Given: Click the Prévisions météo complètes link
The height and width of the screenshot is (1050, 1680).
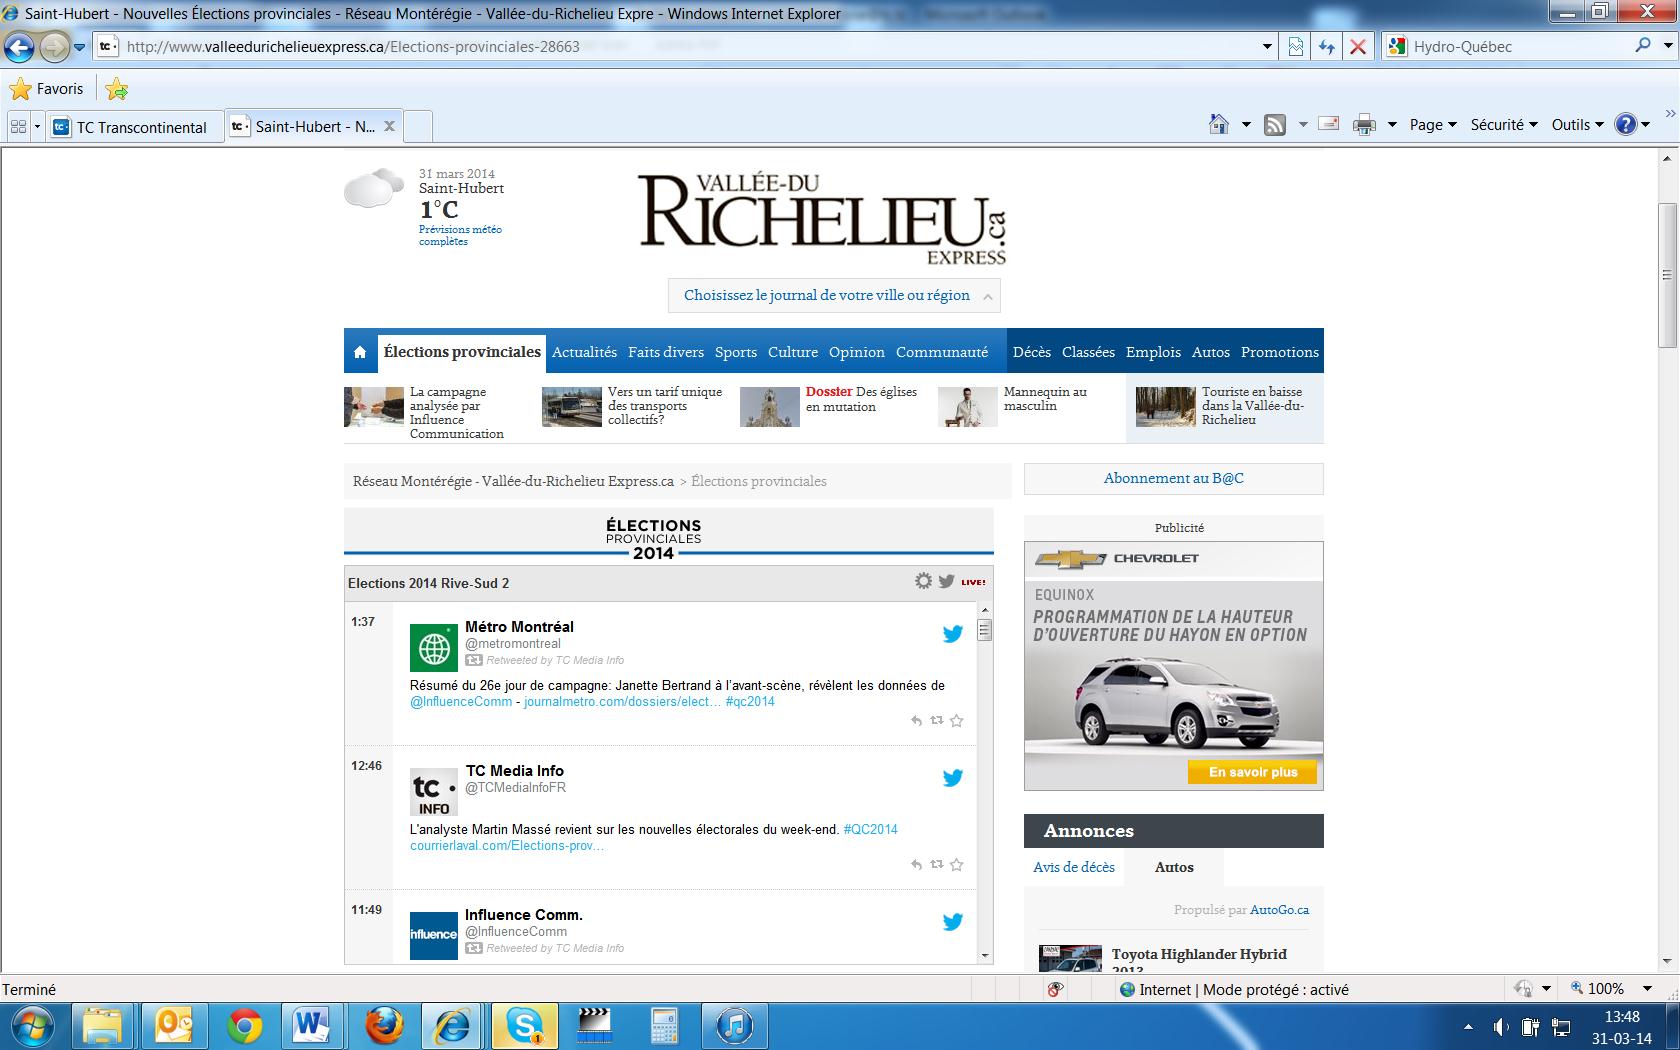Looking at the screenshot, I should (460, 235).
